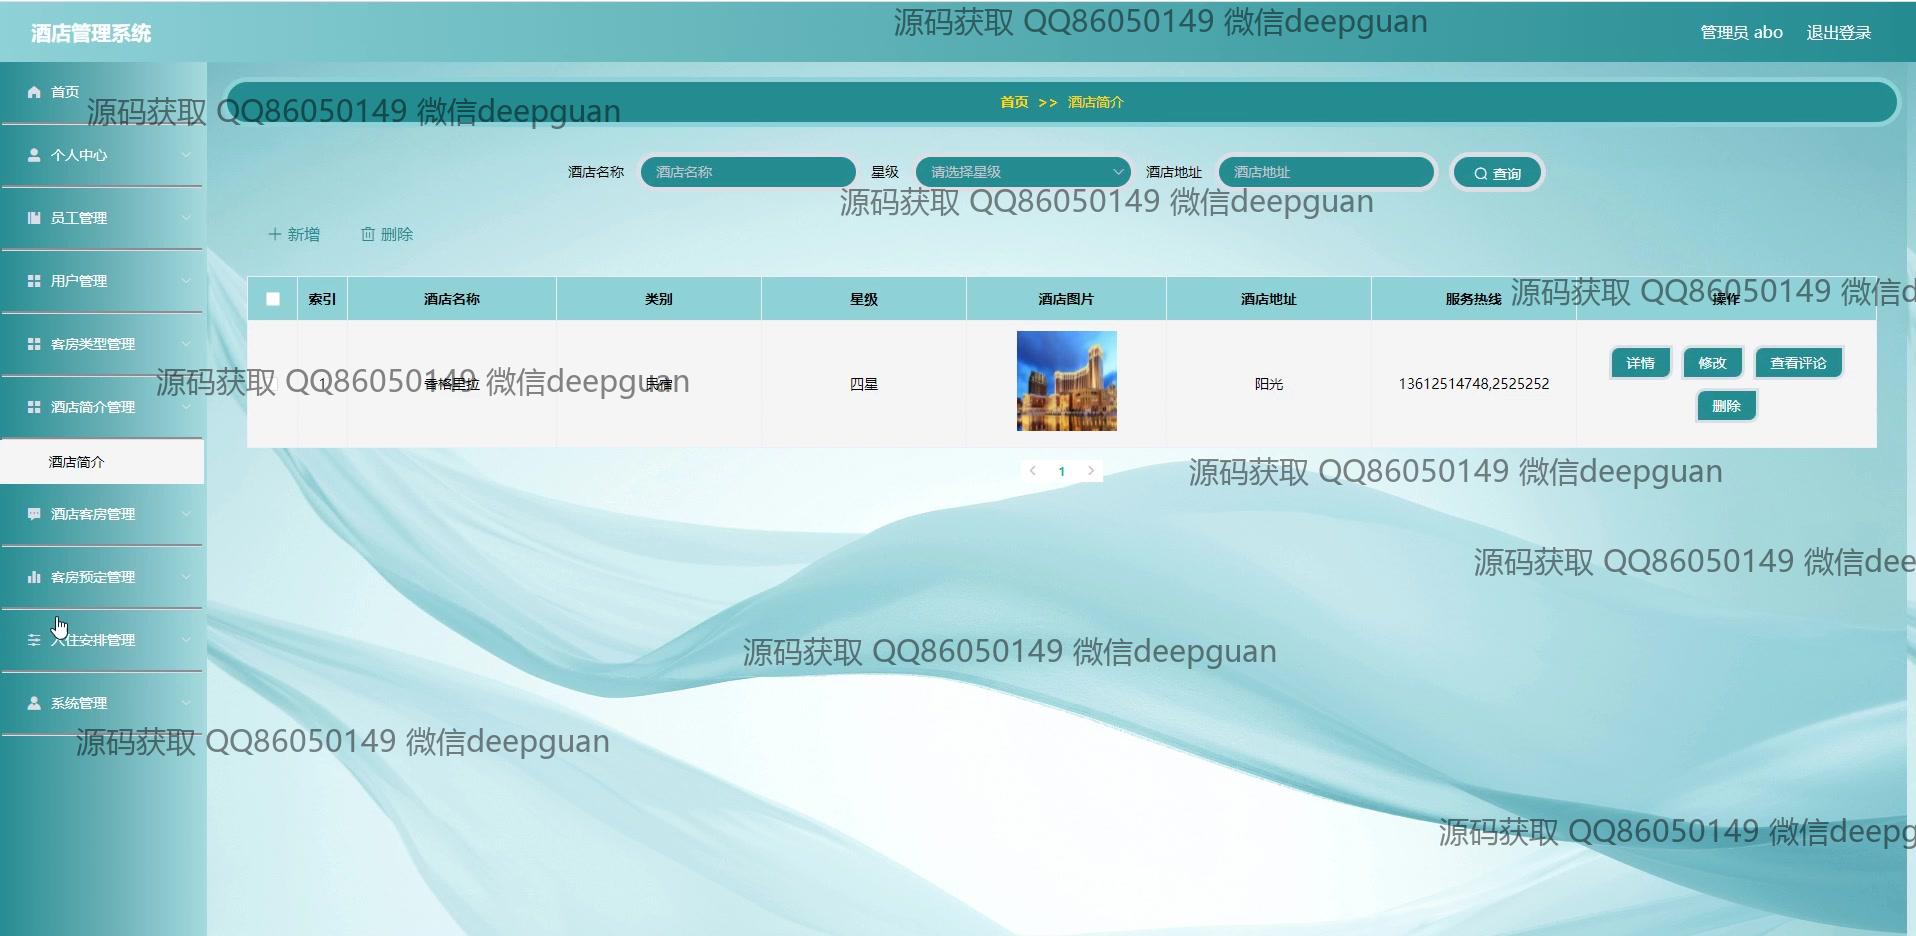1916x936 pixels.
Task: Click 首页 in the breadcrumb trail
Action: coord(1012,101)
